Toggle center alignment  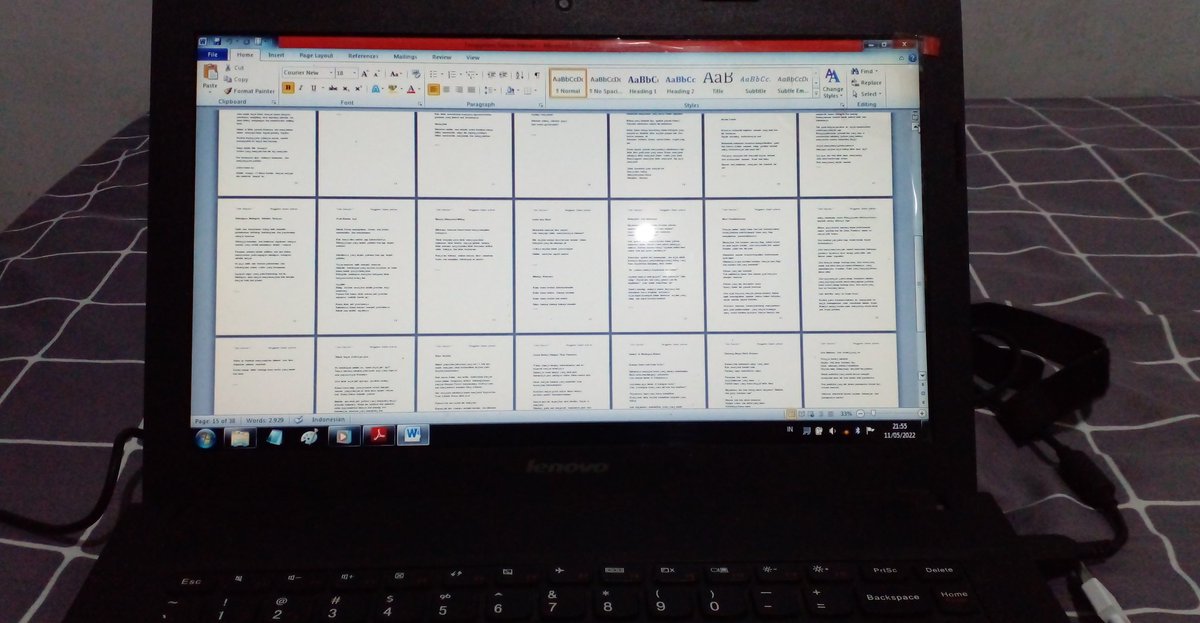point(447,89)
